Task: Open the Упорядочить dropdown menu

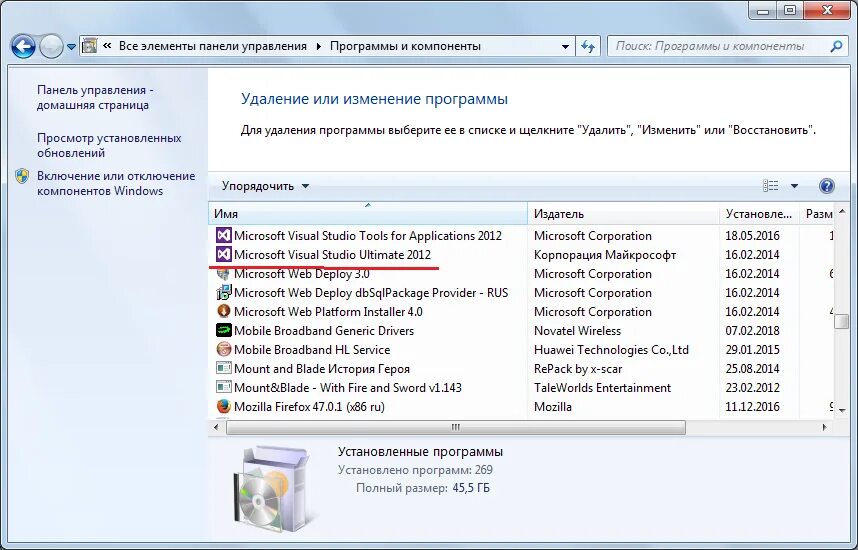Action: pyautogui.click(x=265, y=186)
